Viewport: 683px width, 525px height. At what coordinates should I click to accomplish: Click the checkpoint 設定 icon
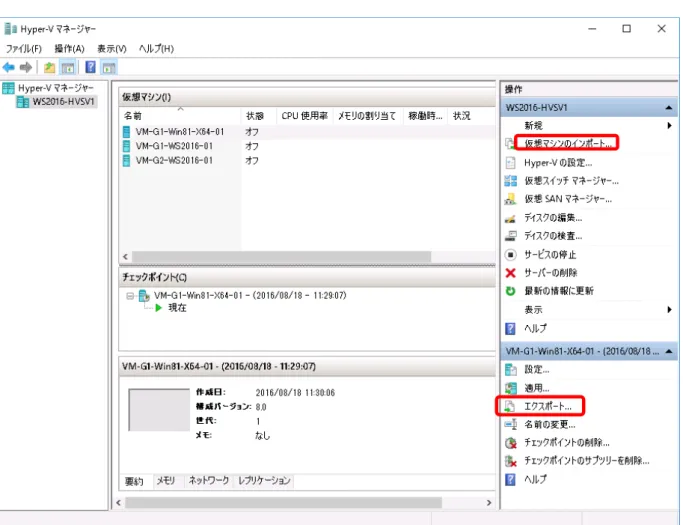tap(511, 370)
